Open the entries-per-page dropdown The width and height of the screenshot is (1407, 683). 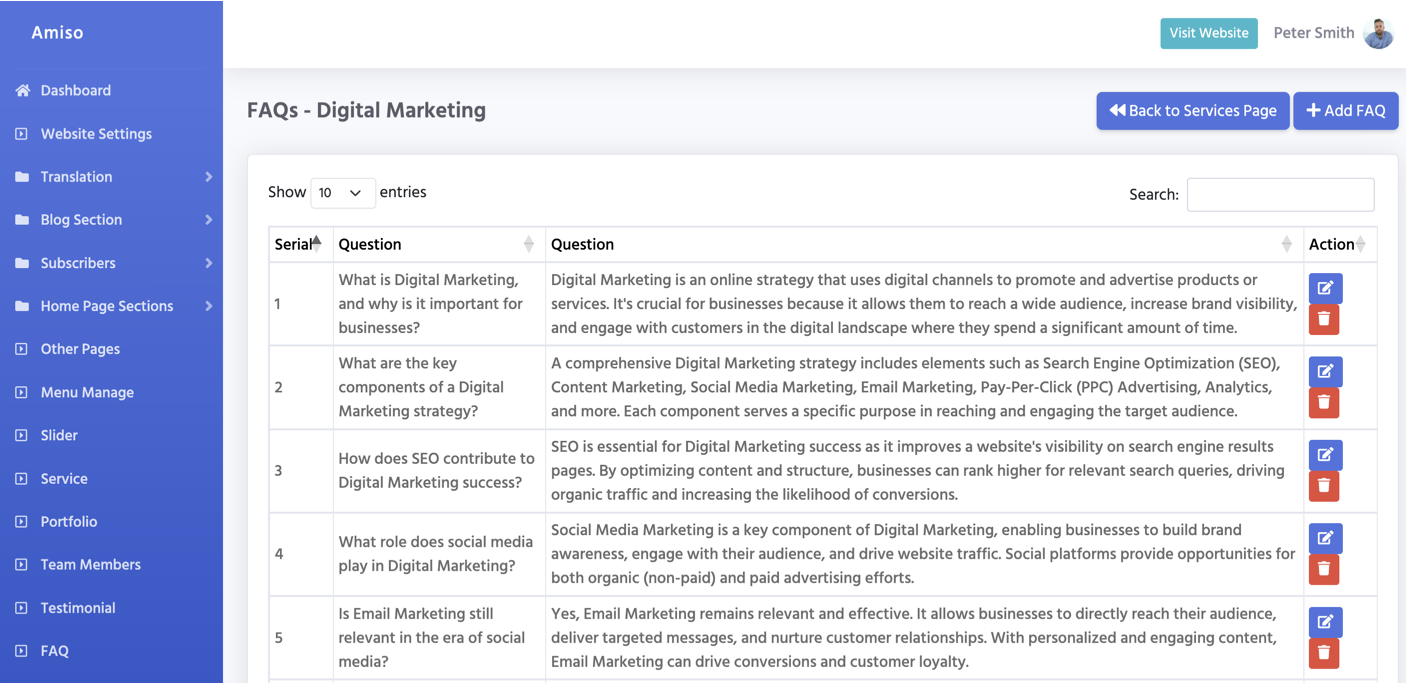pyautogui.click(x=342, y=193)
